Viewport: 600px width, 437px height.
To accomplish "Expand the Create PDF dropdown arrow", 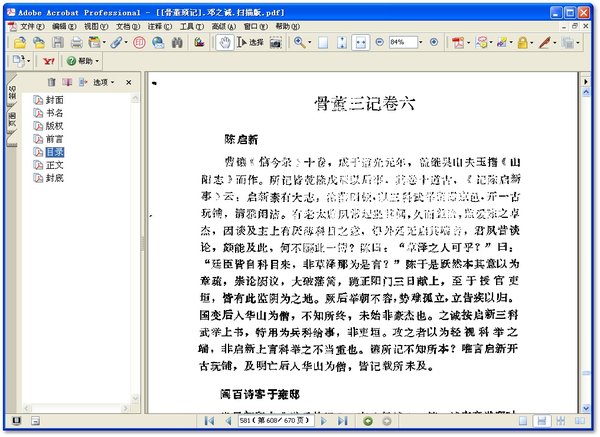I will pyautogui.click(x=468, y=42).
